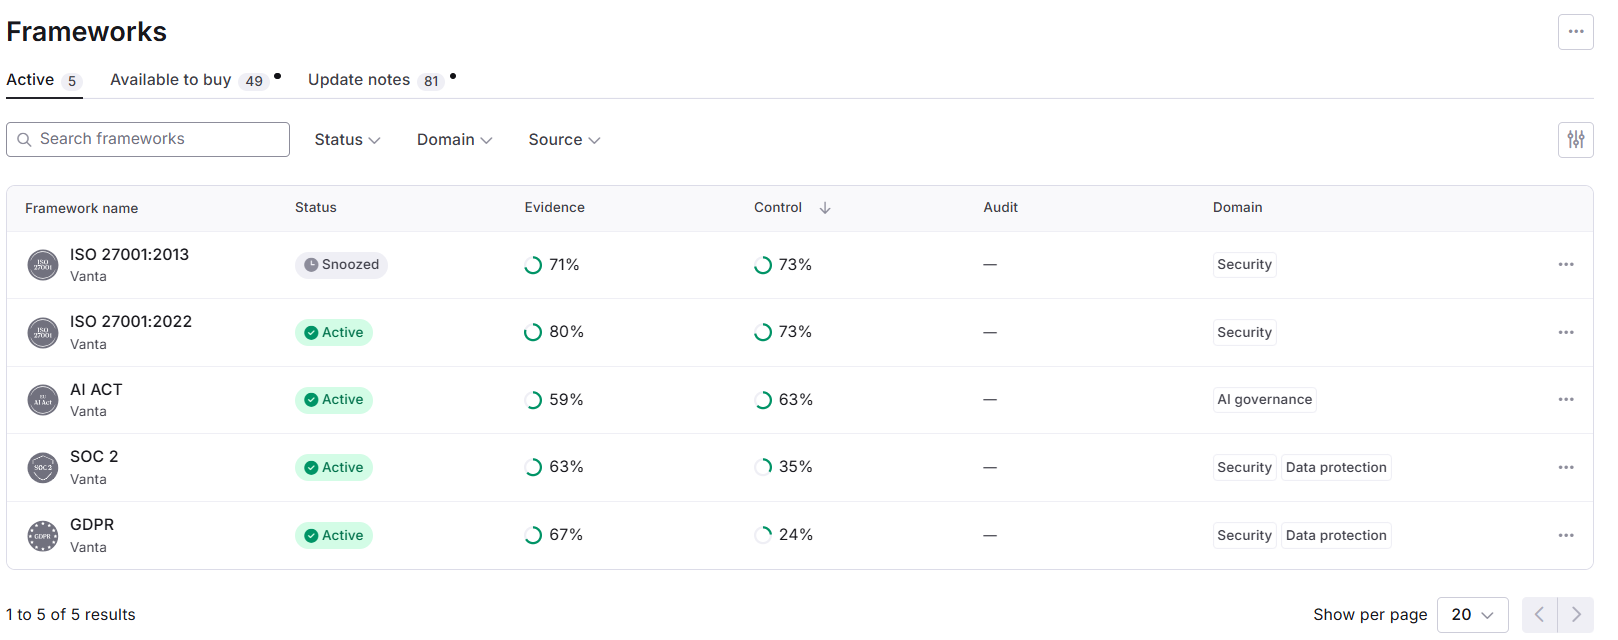Expand the Source filter dropdown
The width and height of the screenshot is (1618, 640).
[564, 140]
